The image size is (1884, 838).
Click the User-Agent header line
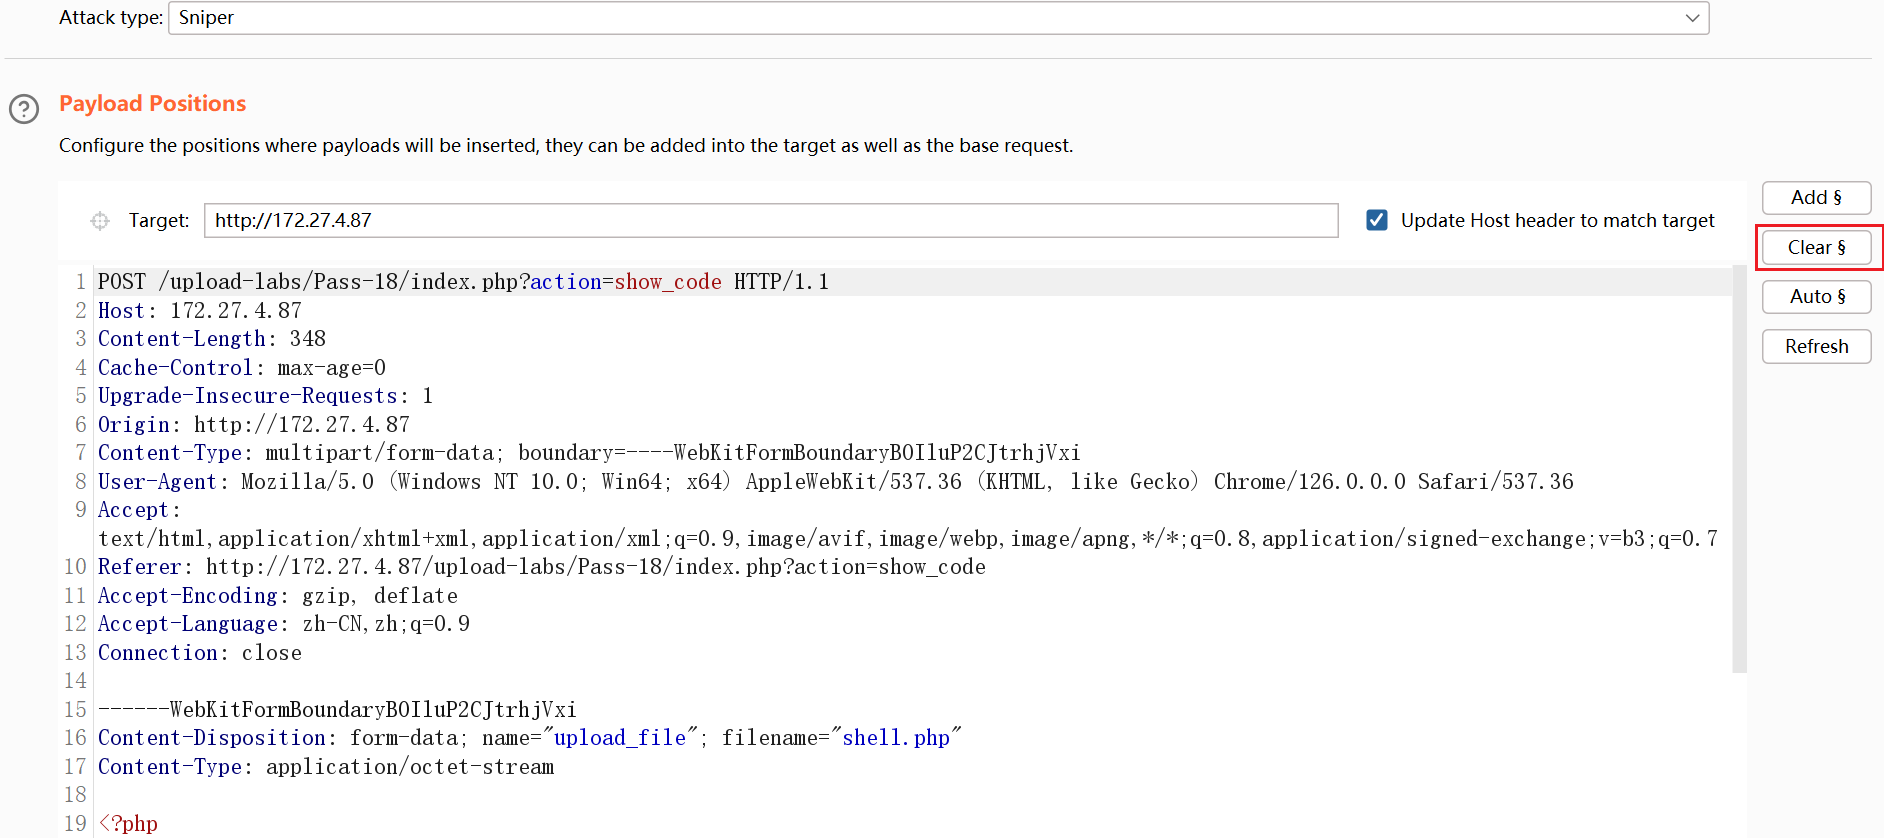click(836, 482)
